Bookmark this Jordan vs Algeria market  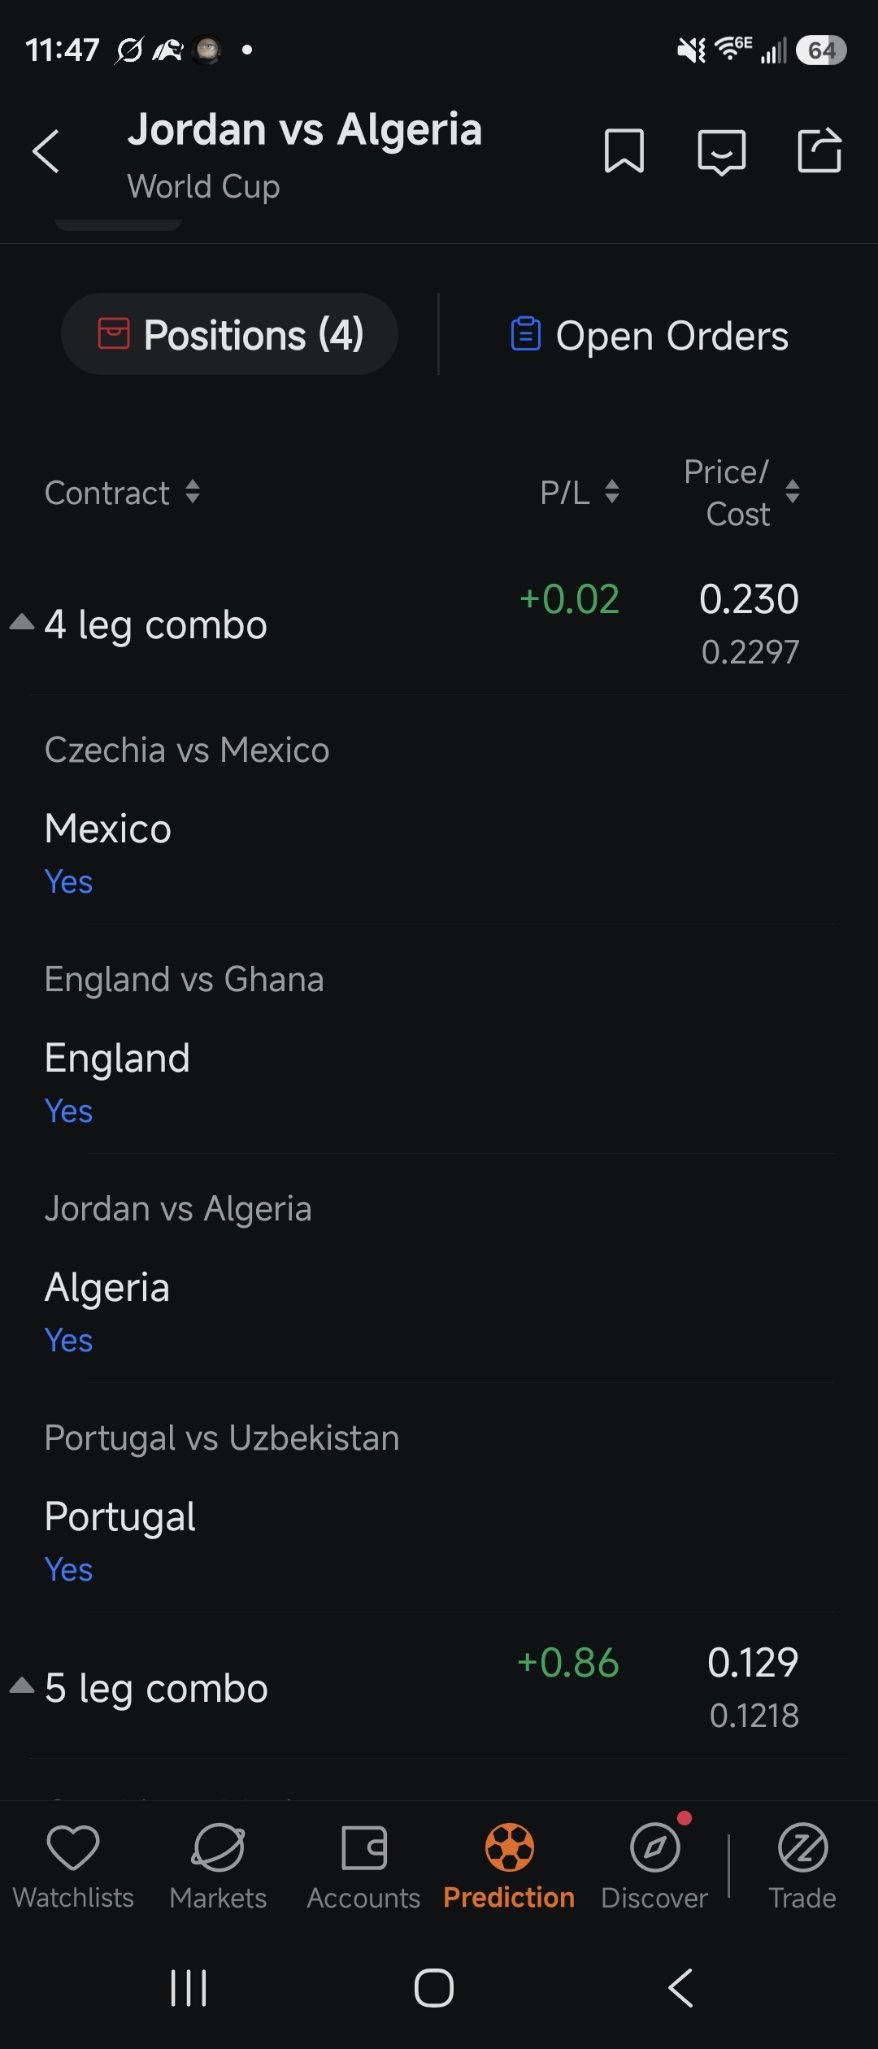(624, 152)
